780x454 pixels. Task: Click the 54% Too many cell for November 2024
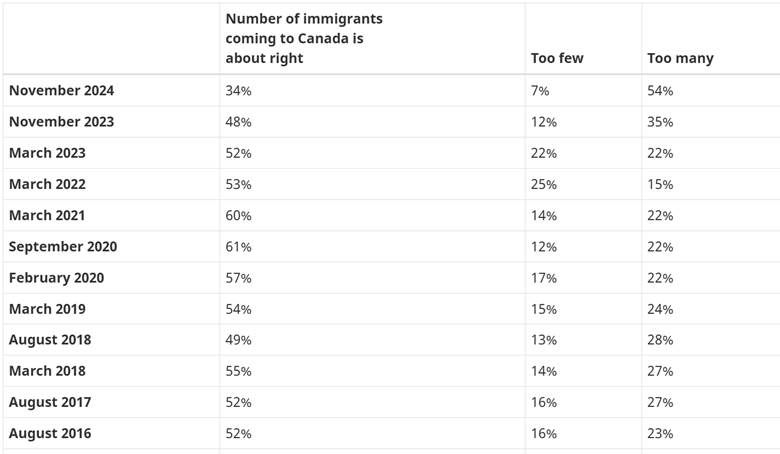point(660,91)
